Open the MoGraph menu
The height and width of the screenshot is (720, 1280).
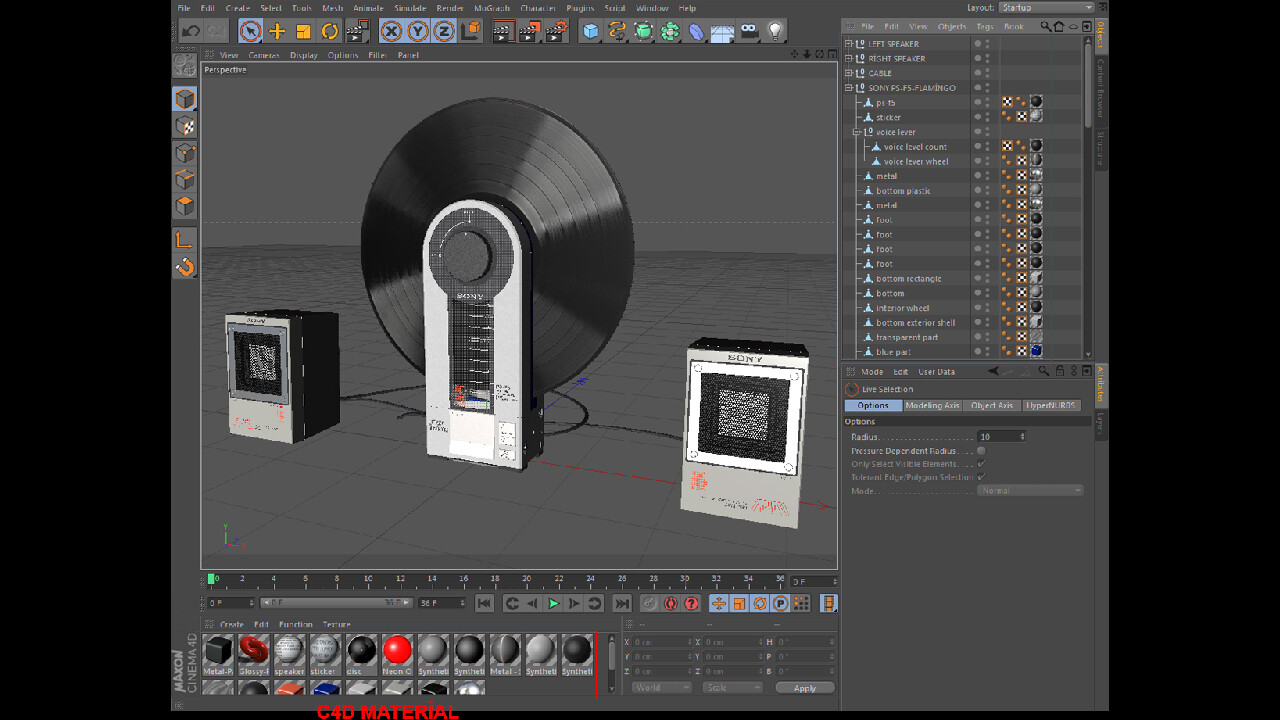493,7
